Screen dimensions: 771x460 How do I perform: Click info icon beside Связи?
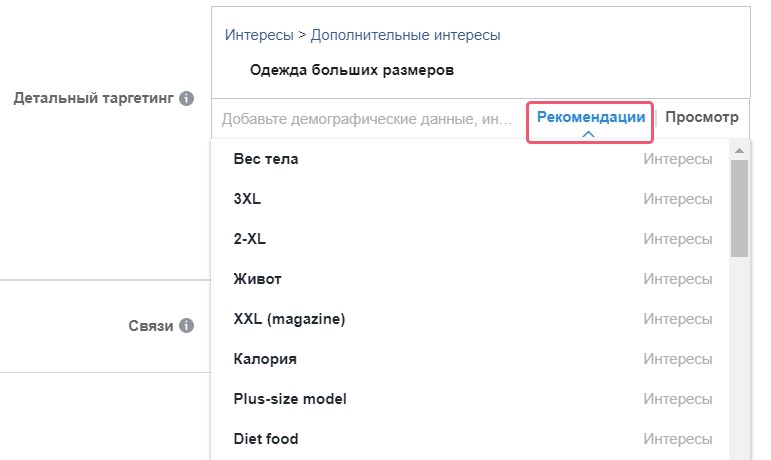pos(186,325)
